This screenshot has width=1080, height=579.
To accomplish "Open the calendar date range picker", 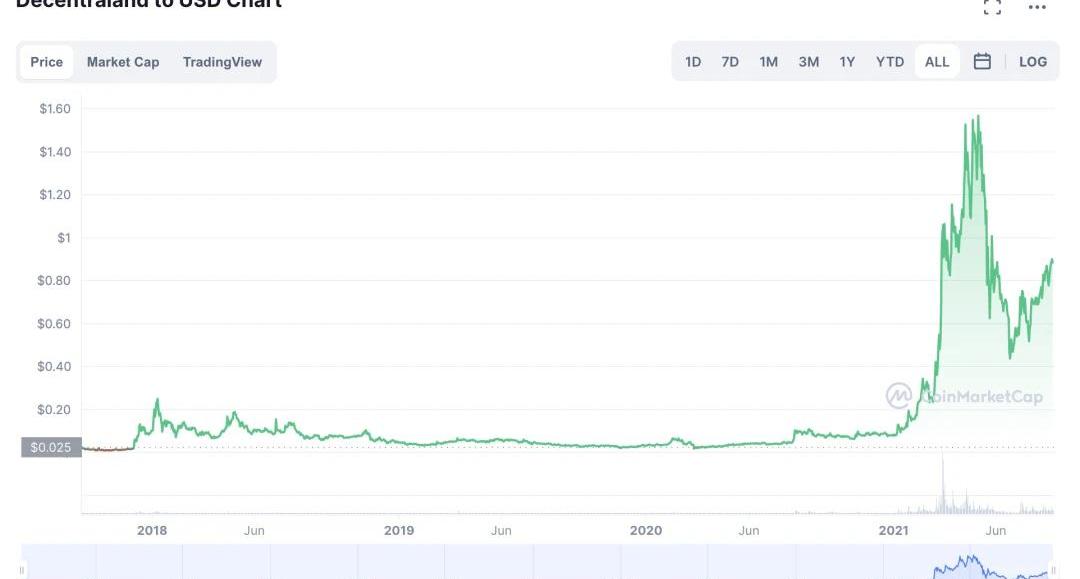I will coord(982,62).
